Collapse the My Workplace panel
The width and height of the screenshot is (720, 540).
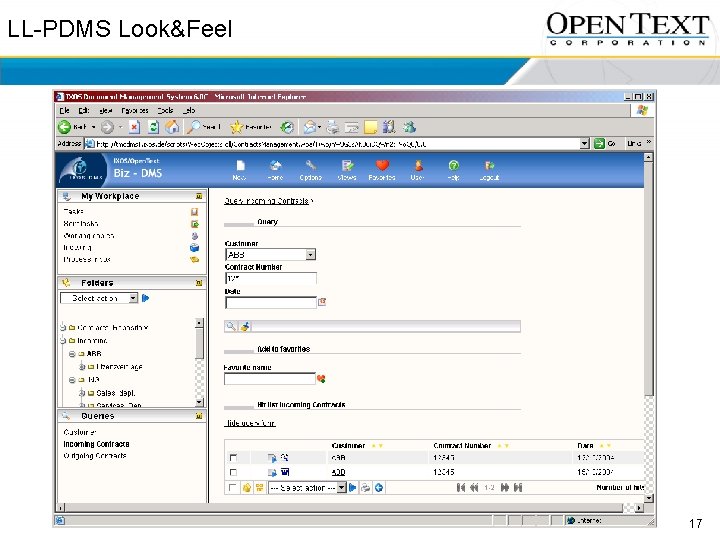199,196
